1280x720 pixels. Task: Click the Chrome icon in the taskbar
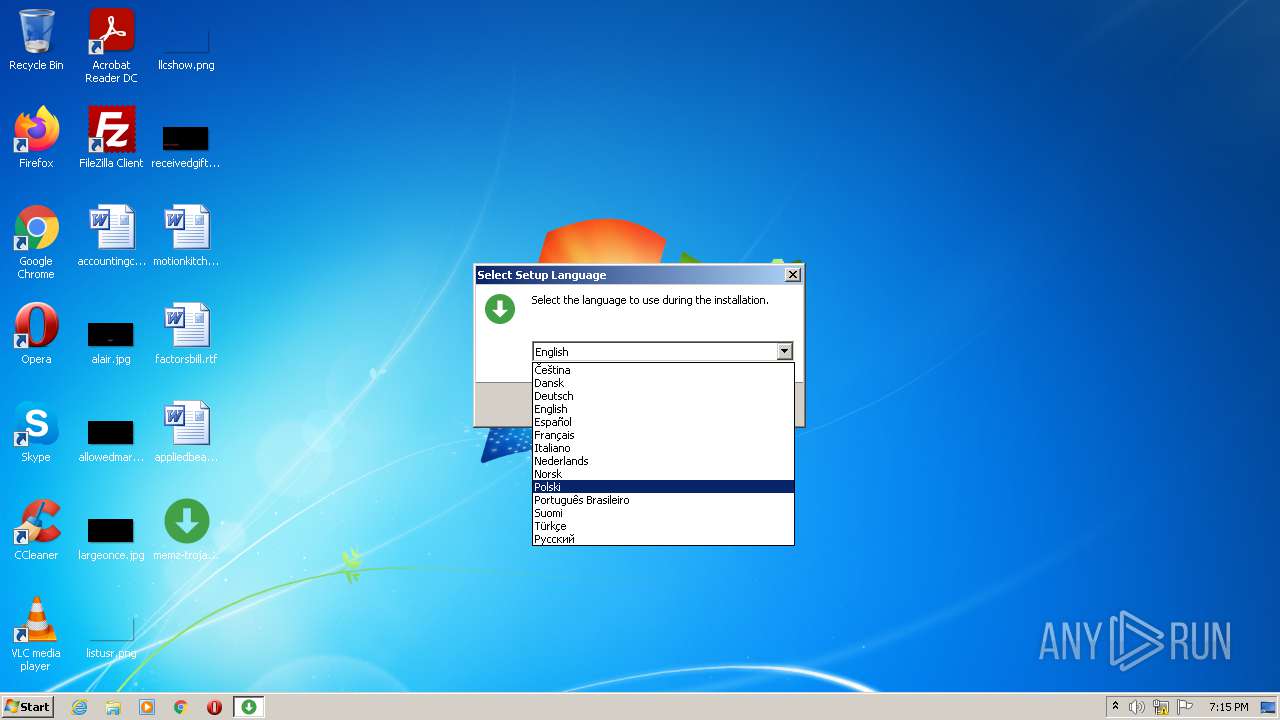tap(181, 707)
